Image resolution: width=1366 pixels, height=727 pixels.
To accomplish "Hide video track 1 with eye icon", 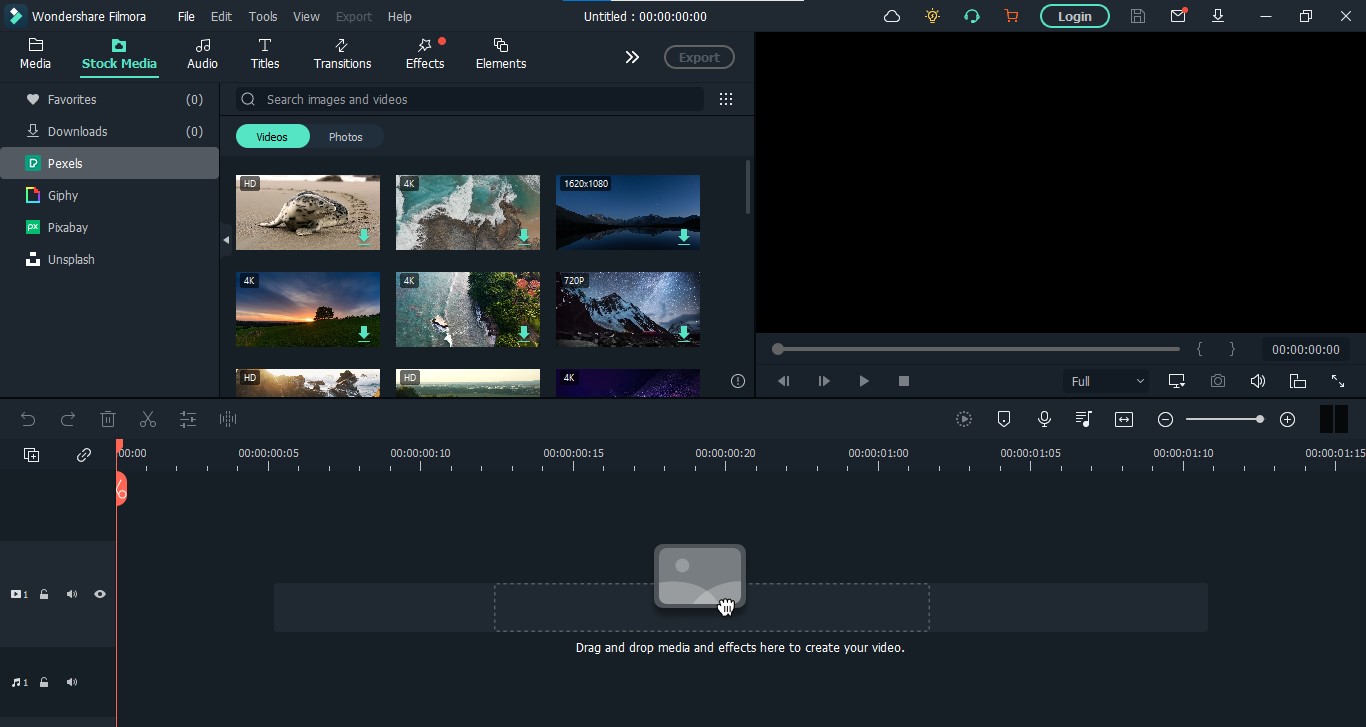I will tap(100, 594).
